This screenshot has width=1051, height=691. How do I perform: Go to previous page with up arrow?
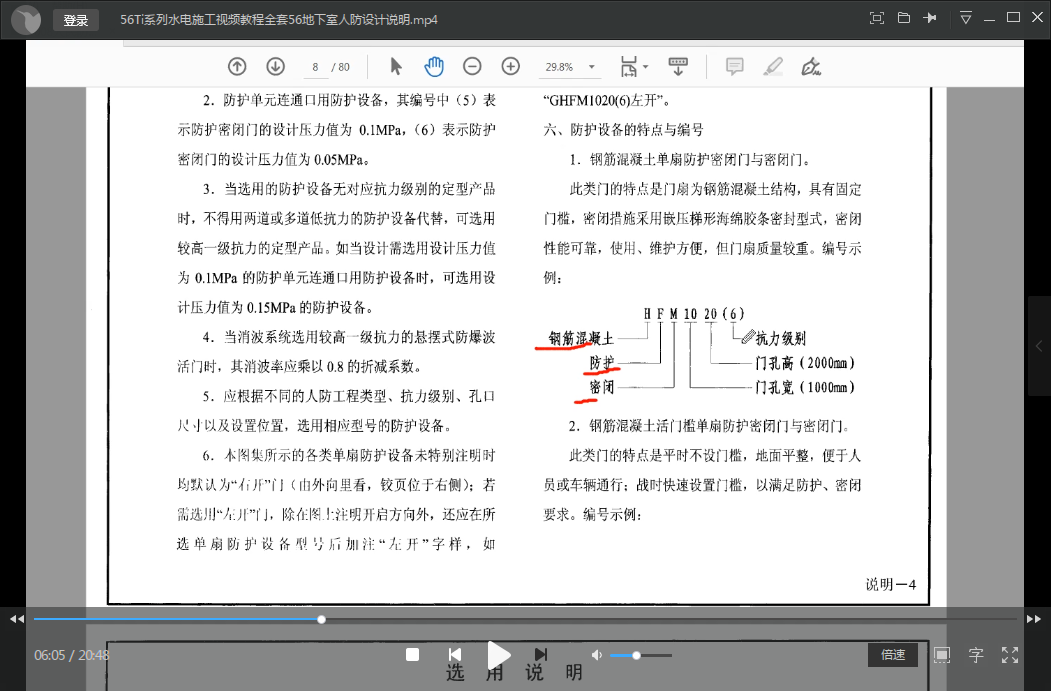click(237, 66)
